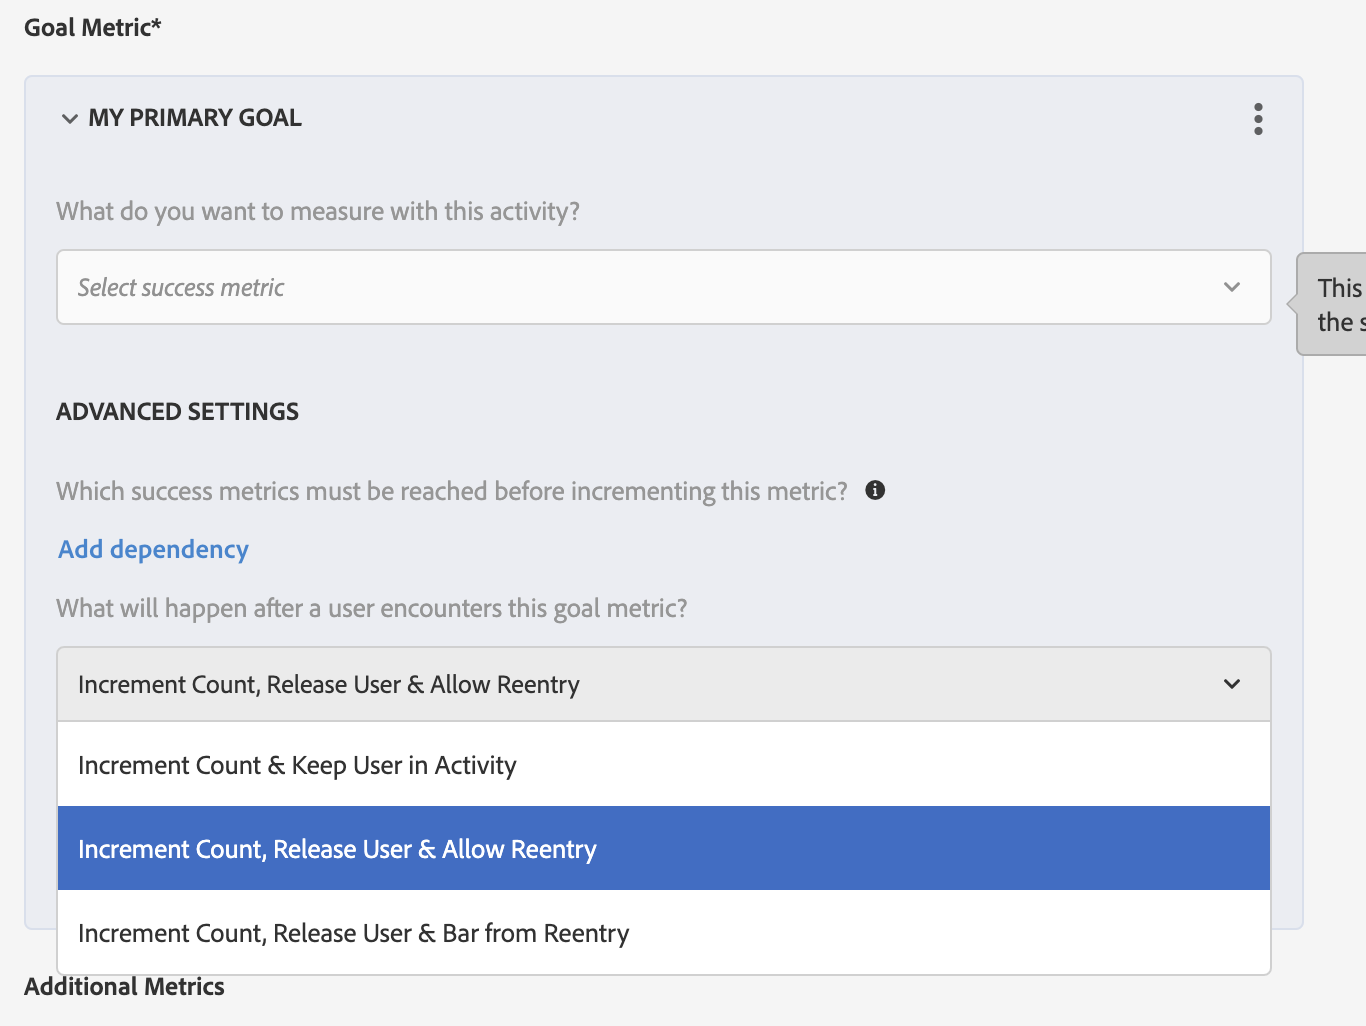1366x1026 pixels.
Task: Click the Add dependency link
Action: (153, 549)
